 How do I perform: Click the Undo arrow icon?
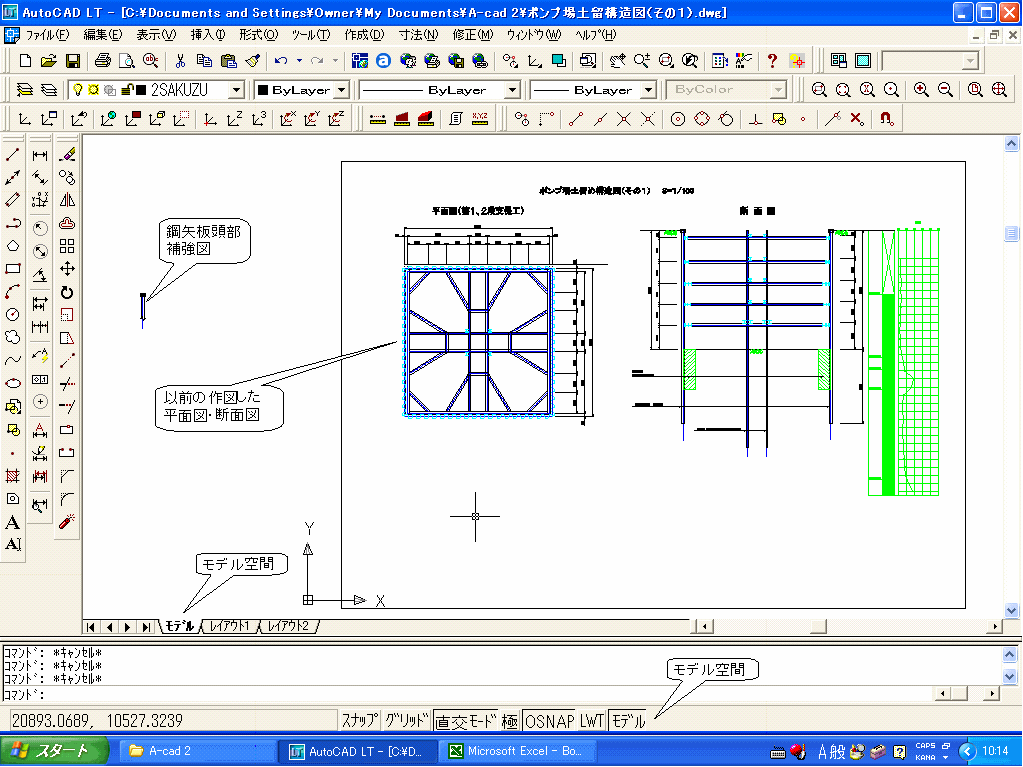[281, 61]
